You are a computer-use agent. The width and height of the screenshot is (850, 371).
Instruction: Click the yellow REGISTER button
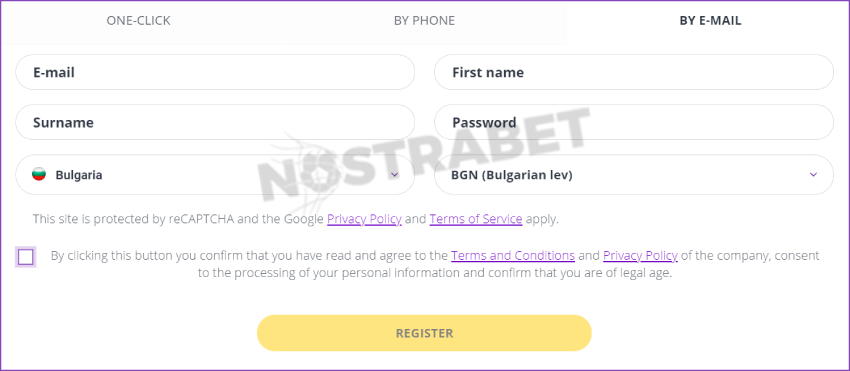point(424,333)
